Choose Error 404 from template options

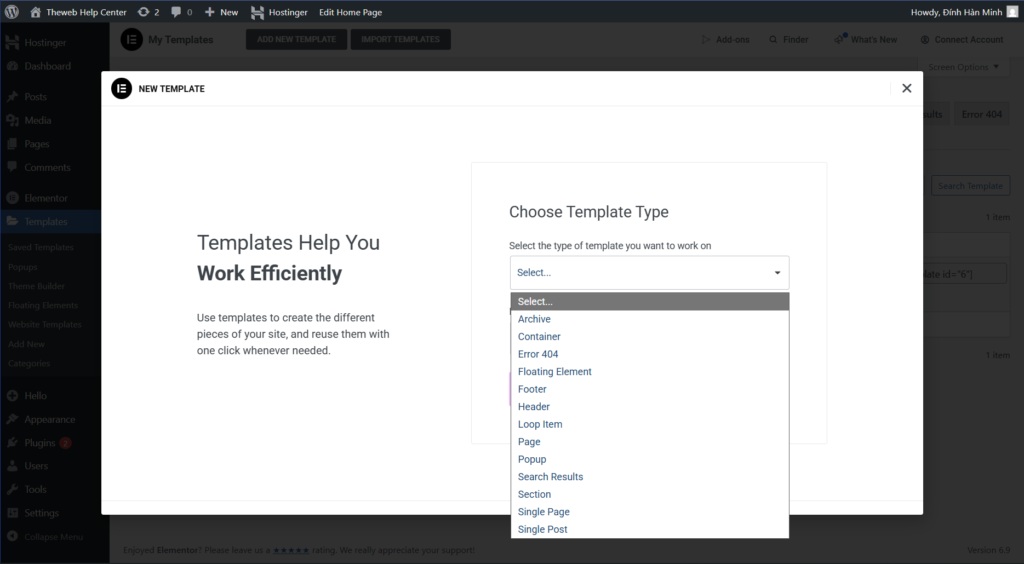[538, 354]
